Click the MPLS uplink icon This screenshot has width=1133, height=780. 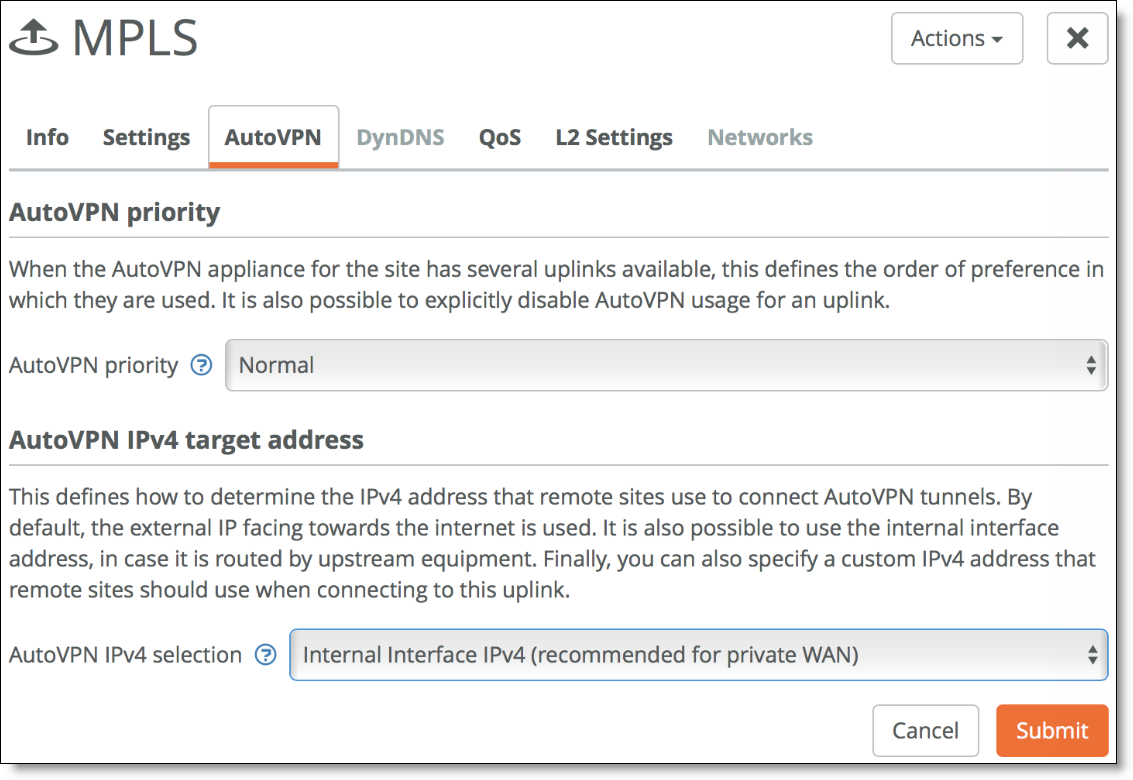tap(33, 38)
